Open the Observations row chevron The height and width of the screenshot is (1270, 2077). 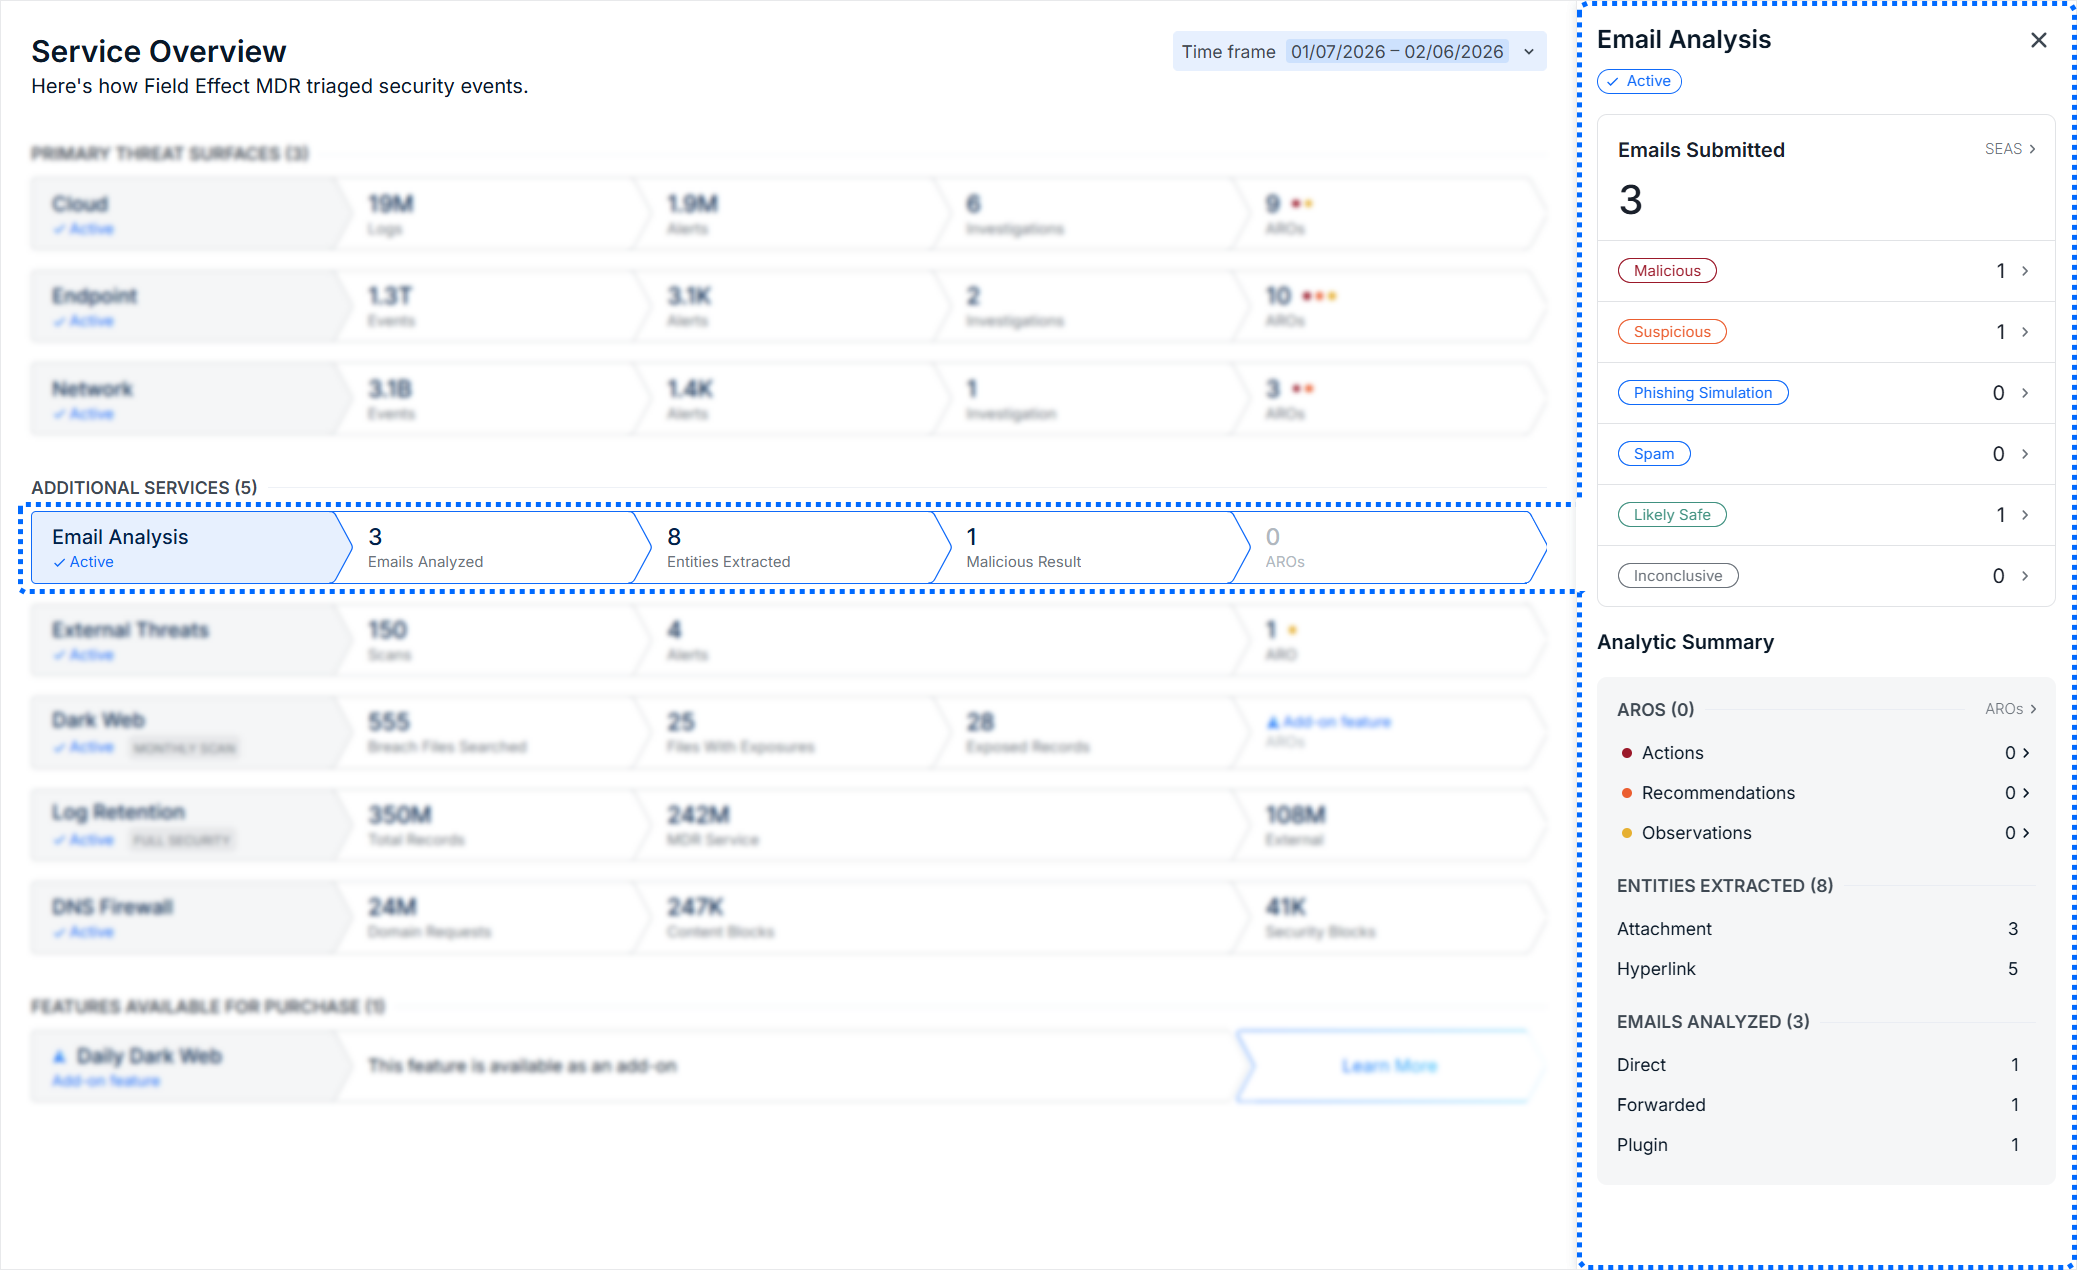(2026, 833)
